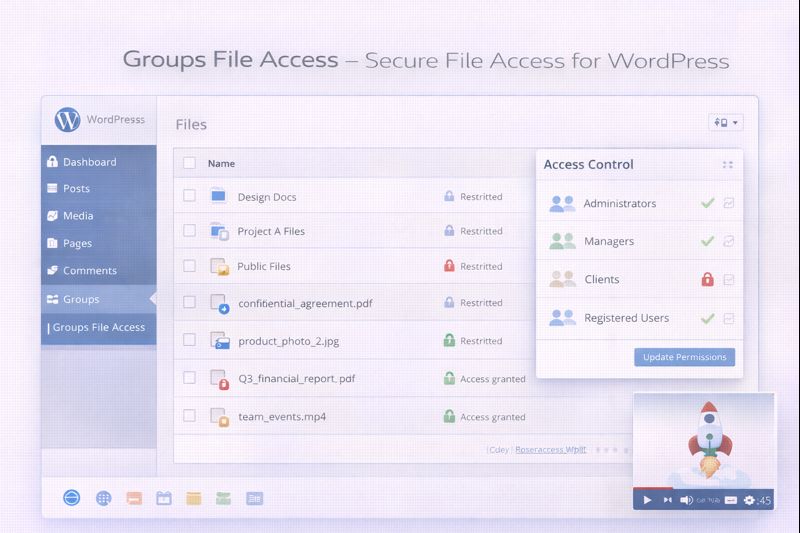The image size is (800, 533).
Task: Click the edit icon for Clients
Action: pyautogui.click(x=729, y=280)
